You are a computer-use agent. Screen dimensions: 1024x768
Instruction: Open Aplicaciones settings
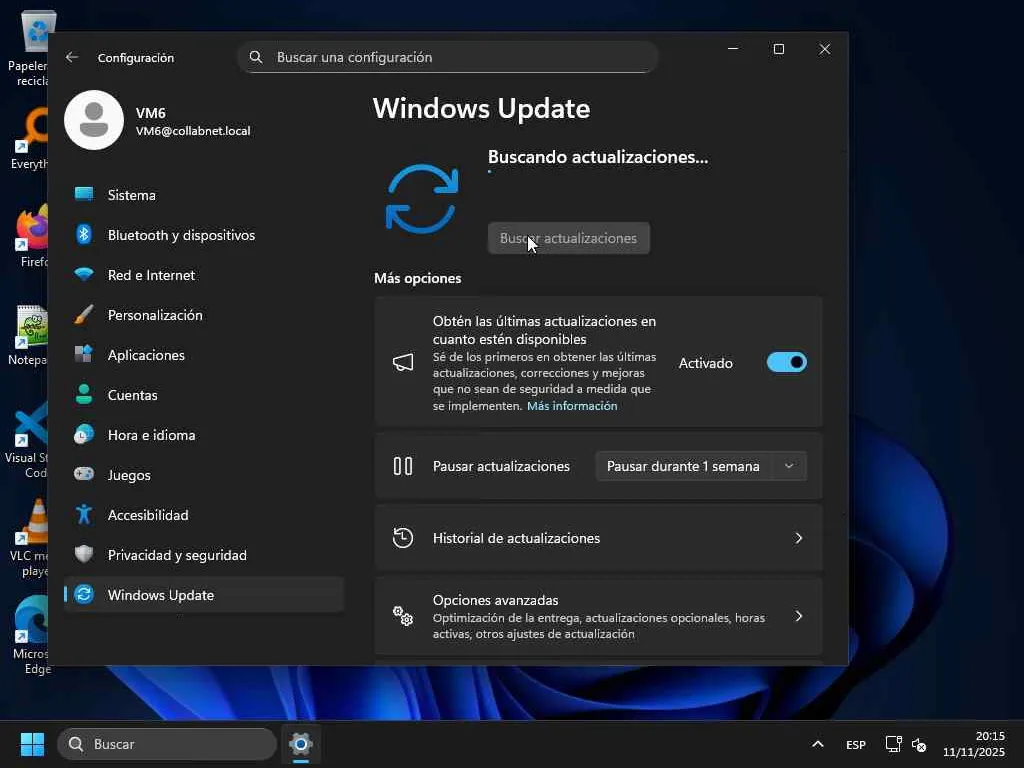pyautogui.click(x=204, y=355)
